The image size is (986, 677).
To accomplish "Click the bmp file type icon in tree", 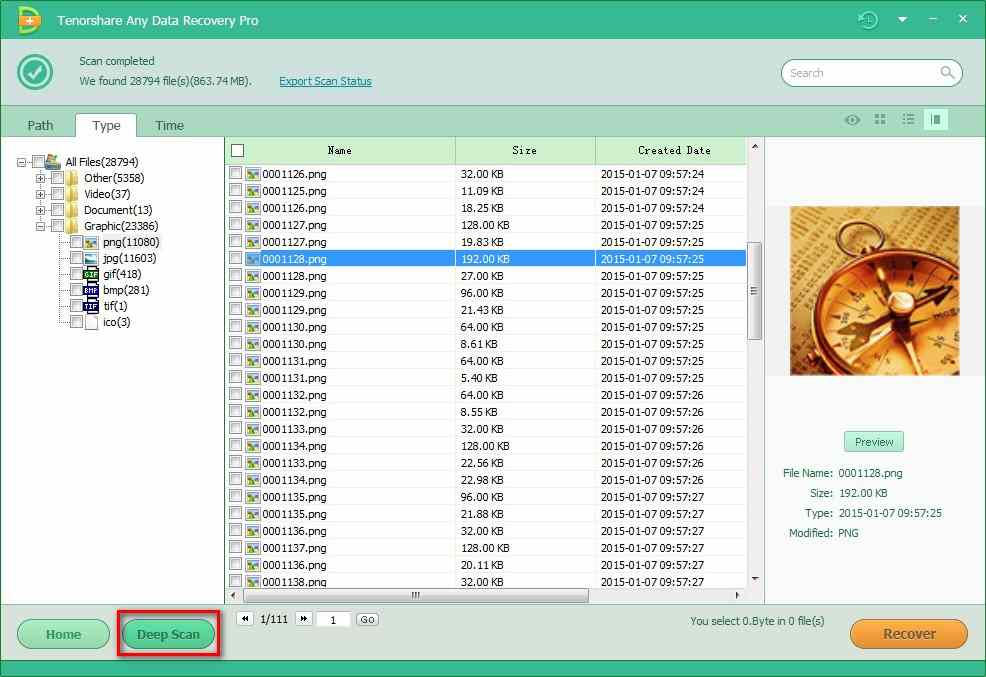I will (91, 290).
